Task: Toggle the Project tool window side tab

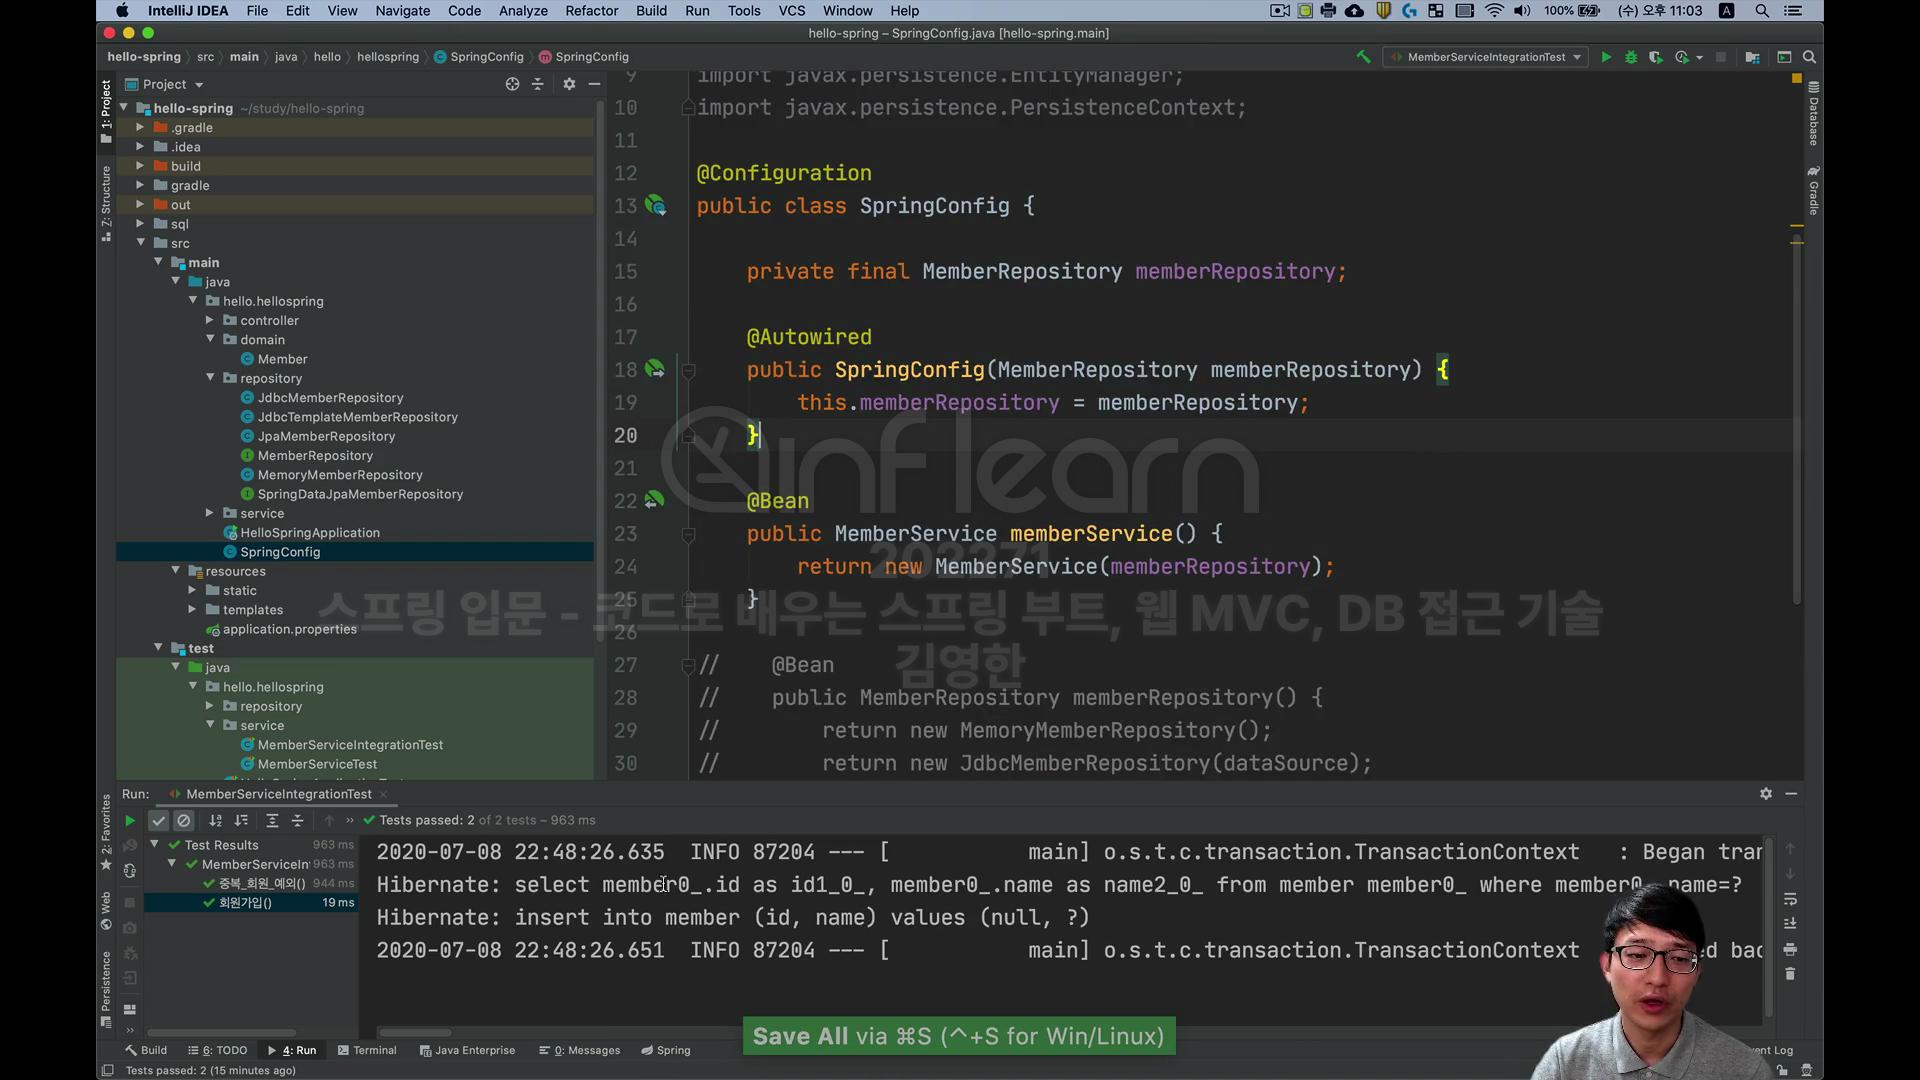Action: tap(106, 111)
